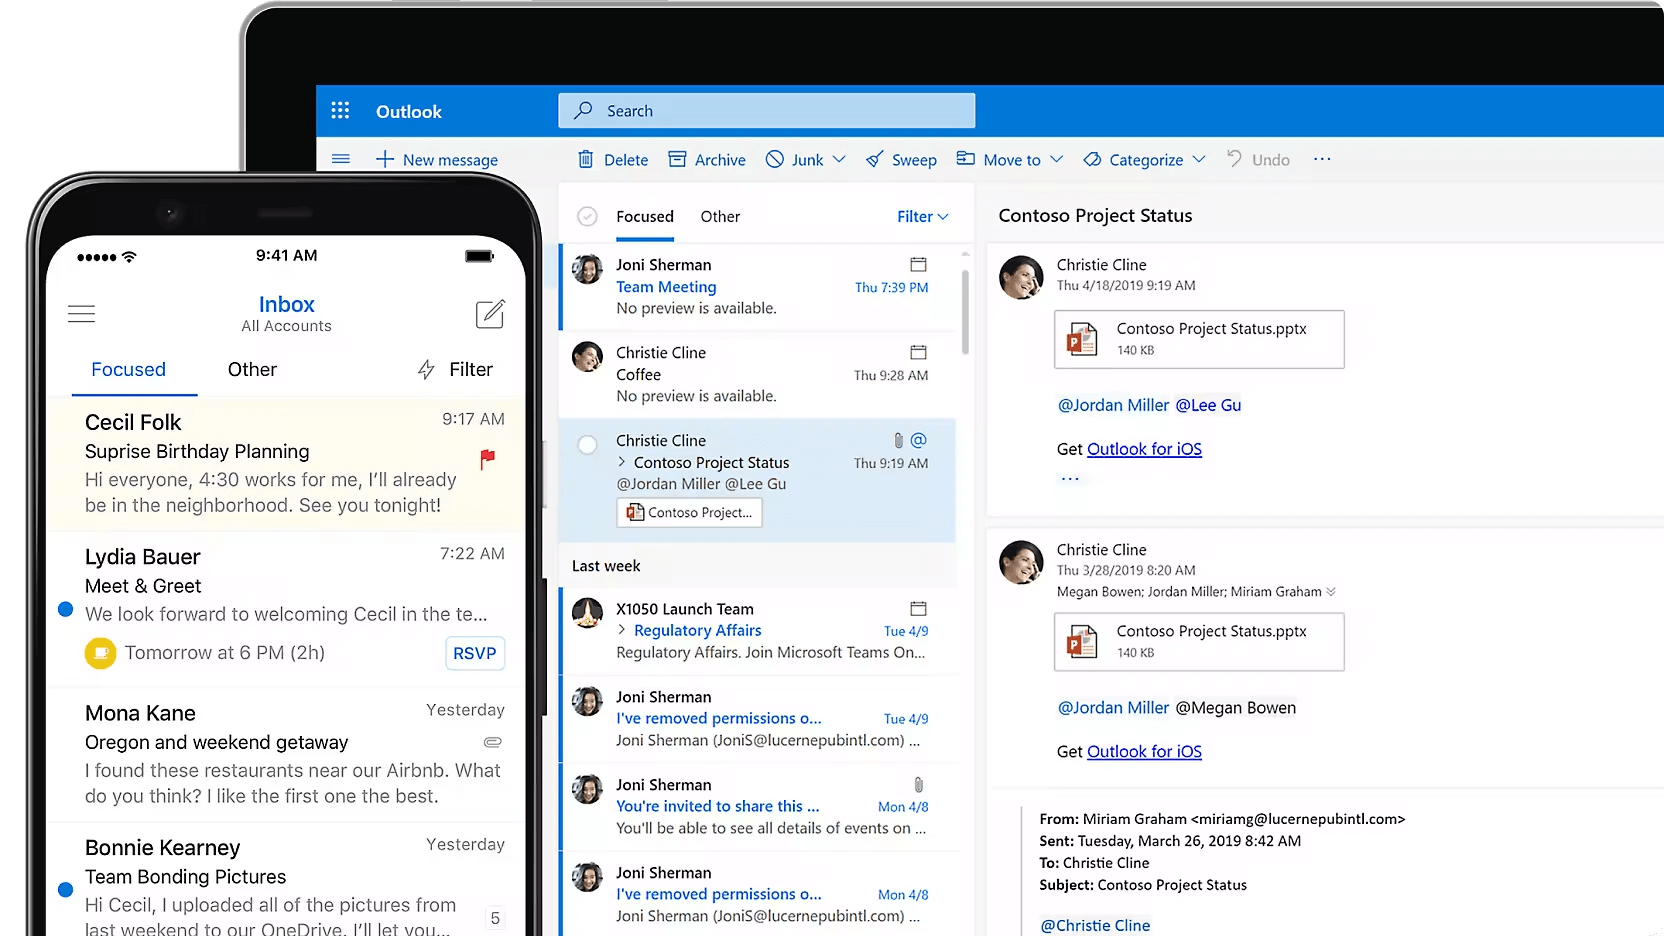Click the calendar icon on X1050 Launch Team

[x=918, y=608]
